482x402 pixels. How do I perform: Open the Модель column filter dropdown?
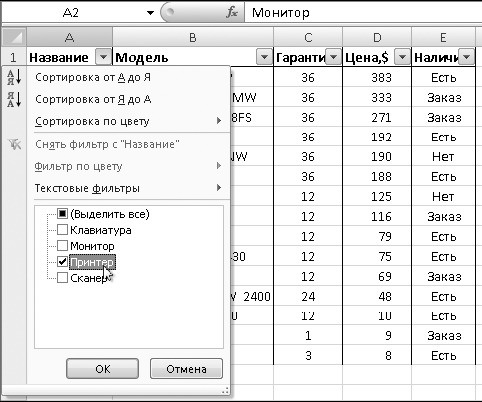(264, 57)
